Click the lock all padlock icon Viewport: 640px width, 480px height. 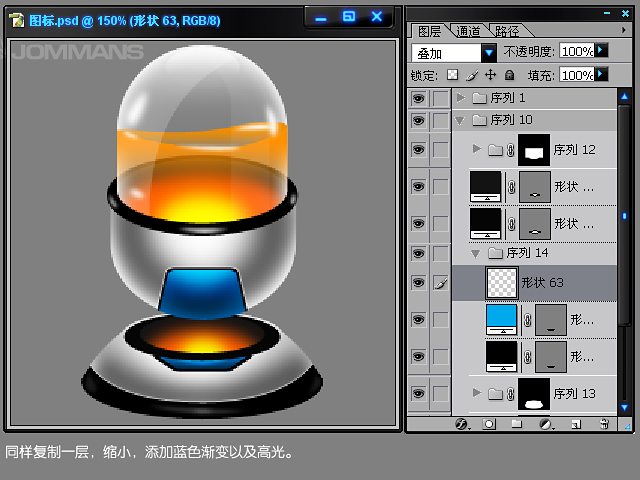[509, 75]
